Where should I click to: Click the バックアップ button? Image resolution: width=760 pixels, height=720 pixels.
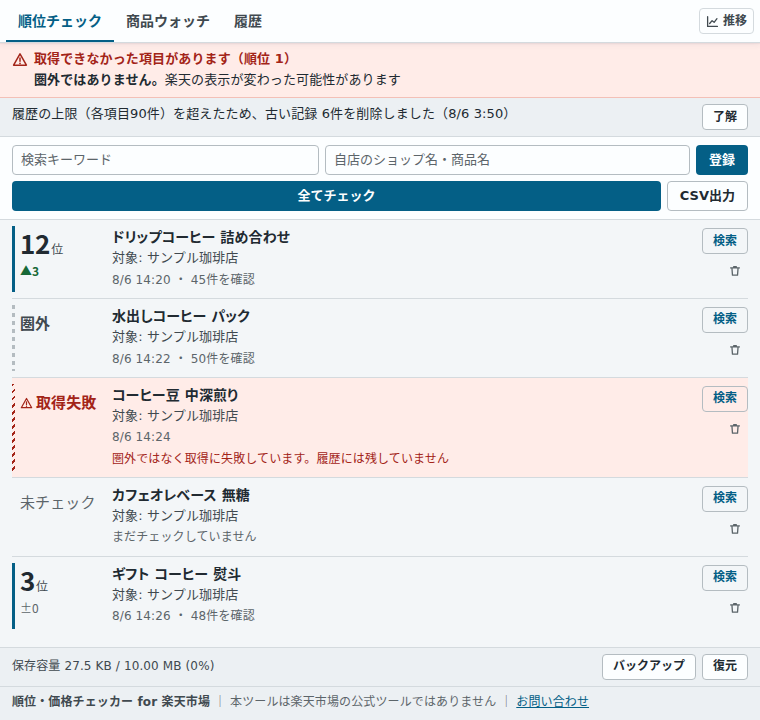pos(649,666)
